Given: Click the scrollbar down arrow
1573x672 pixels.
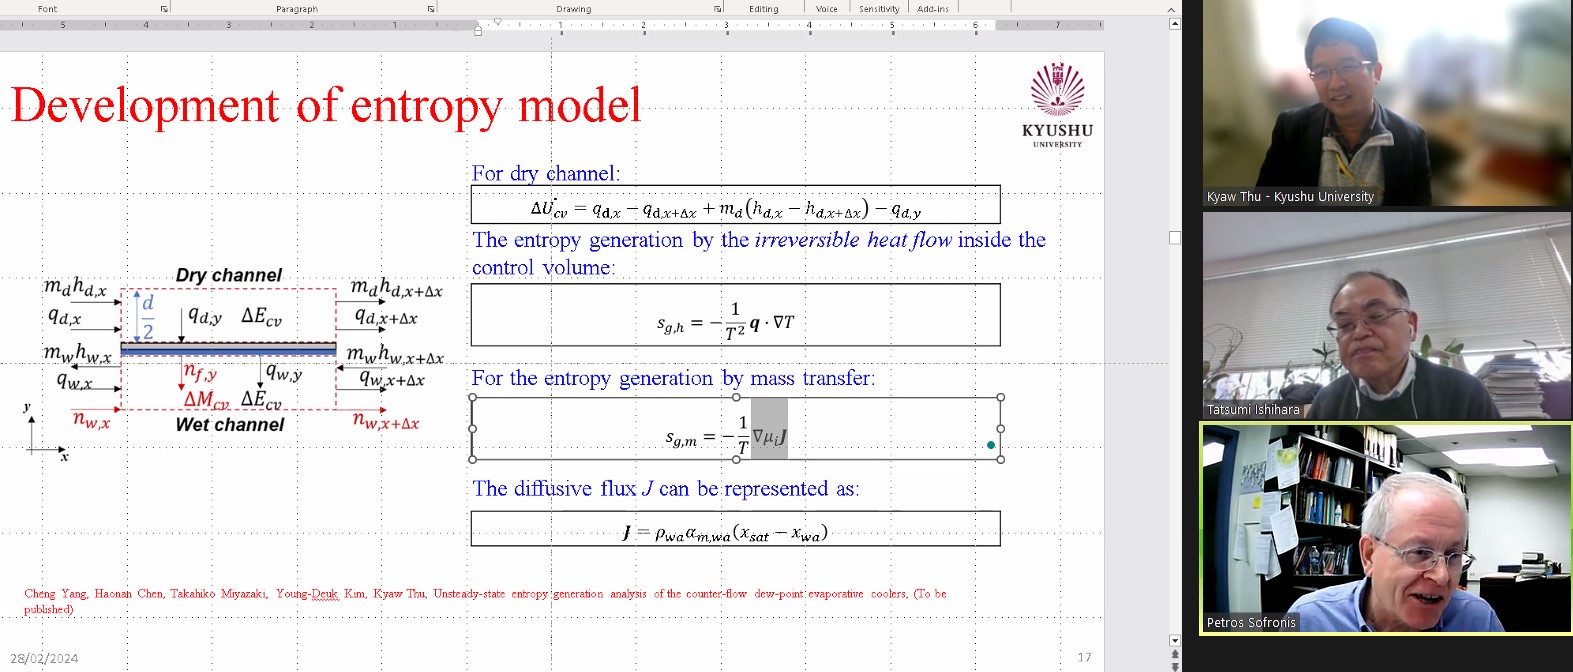Looking at the screenshot, I should (1174, 640).
